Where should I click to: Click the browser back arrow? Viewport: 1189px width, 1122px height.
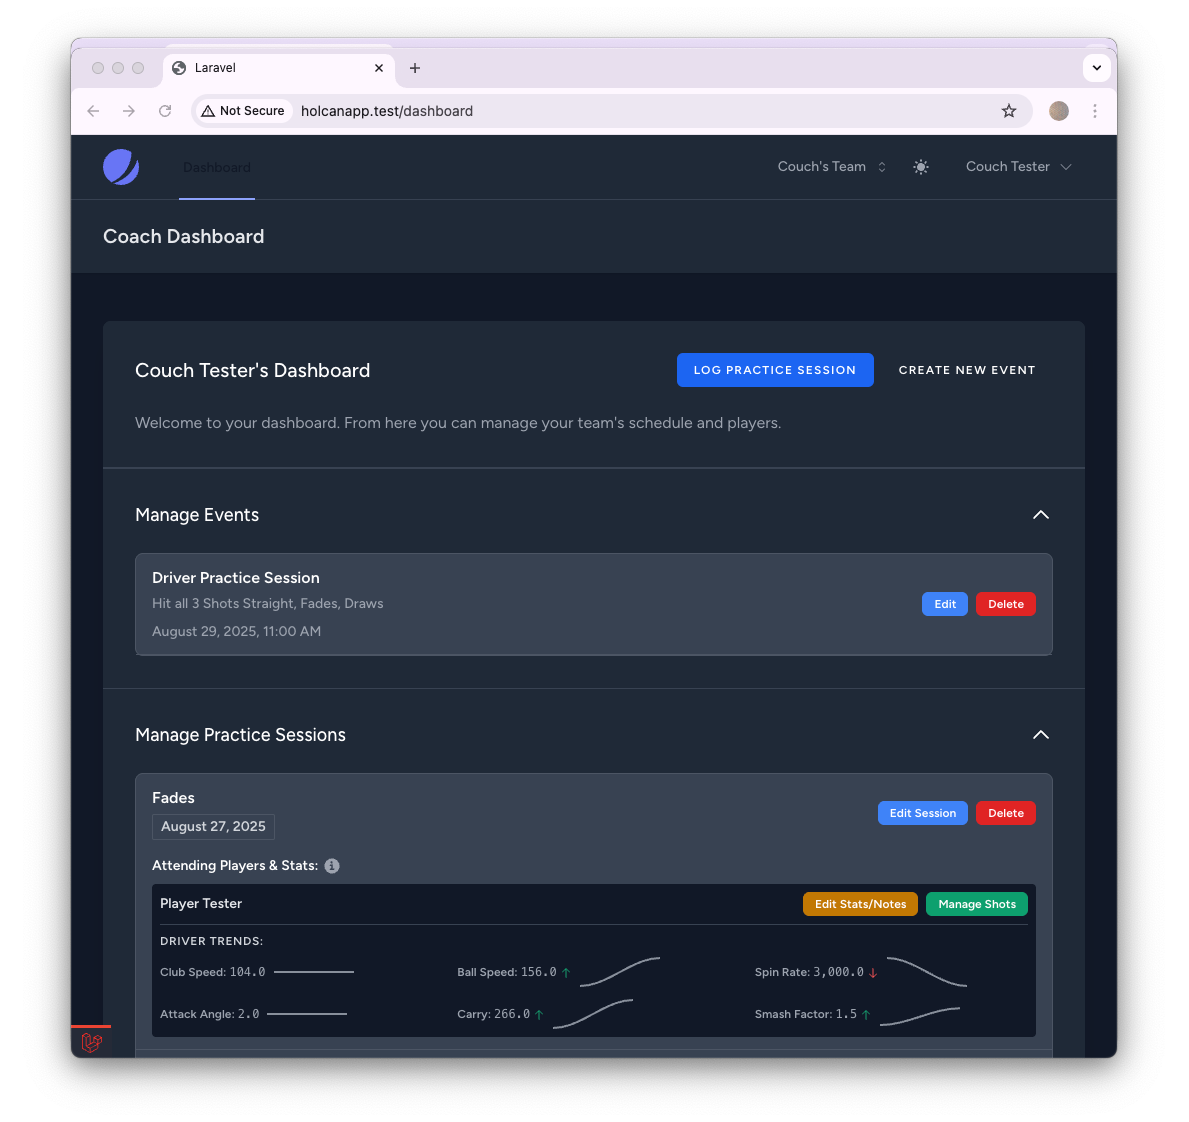[93, 111]
